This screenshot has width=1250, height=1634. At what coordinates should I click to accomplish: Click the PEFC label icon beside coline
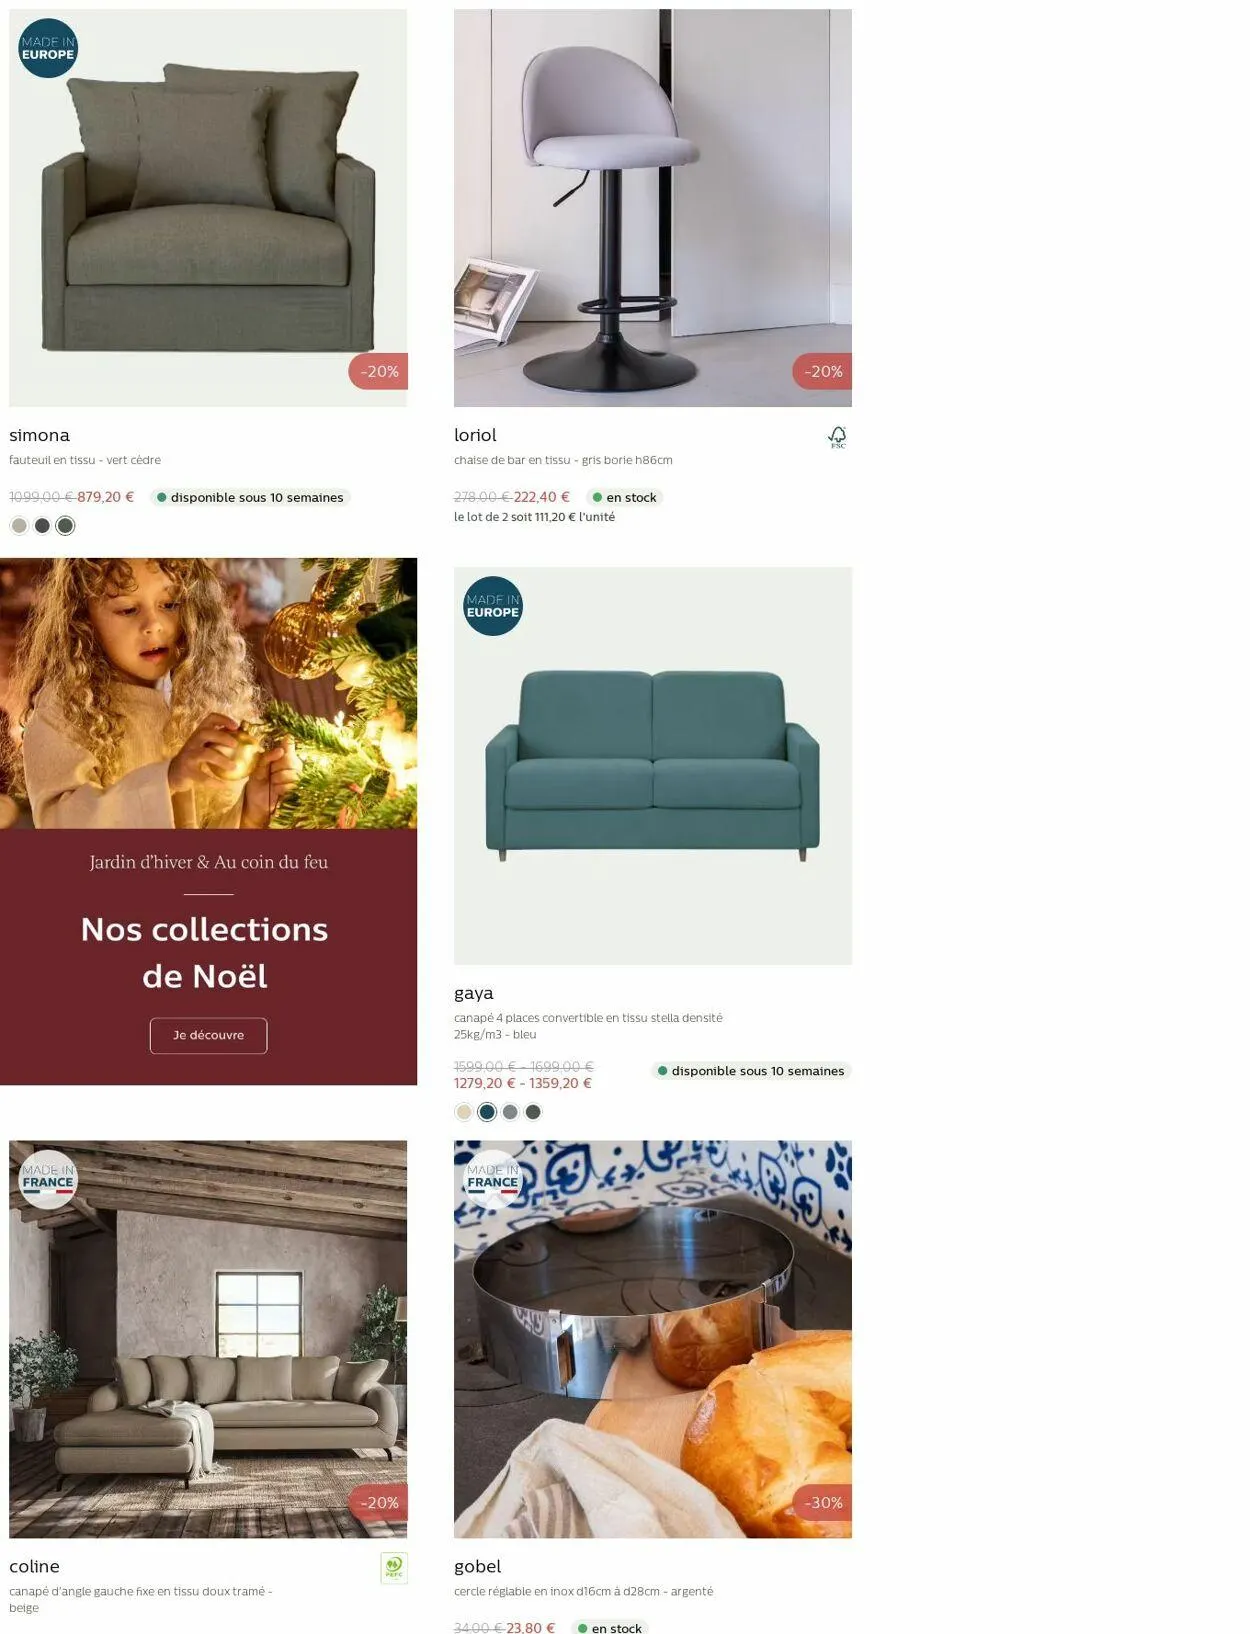click(x=394, y=1567)
